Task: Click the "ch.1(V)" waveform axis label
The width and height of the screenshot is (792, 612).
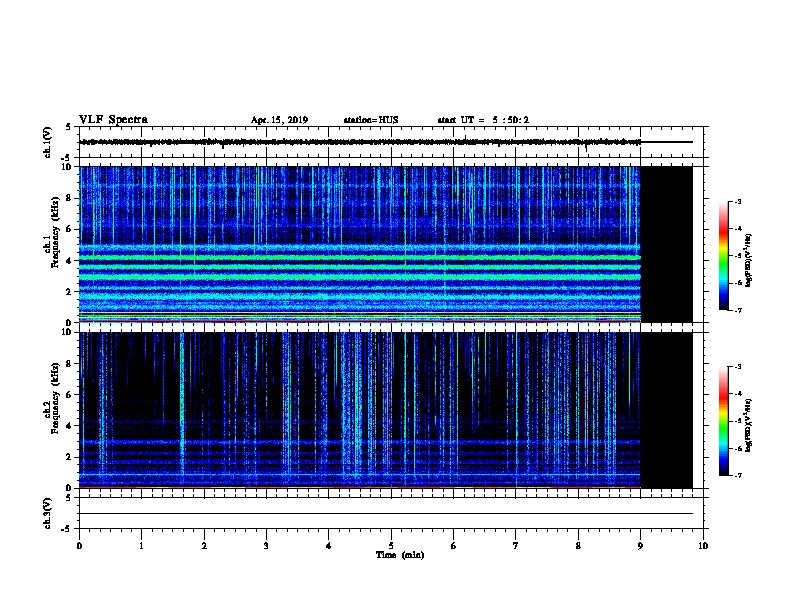Action: point(47,142)
